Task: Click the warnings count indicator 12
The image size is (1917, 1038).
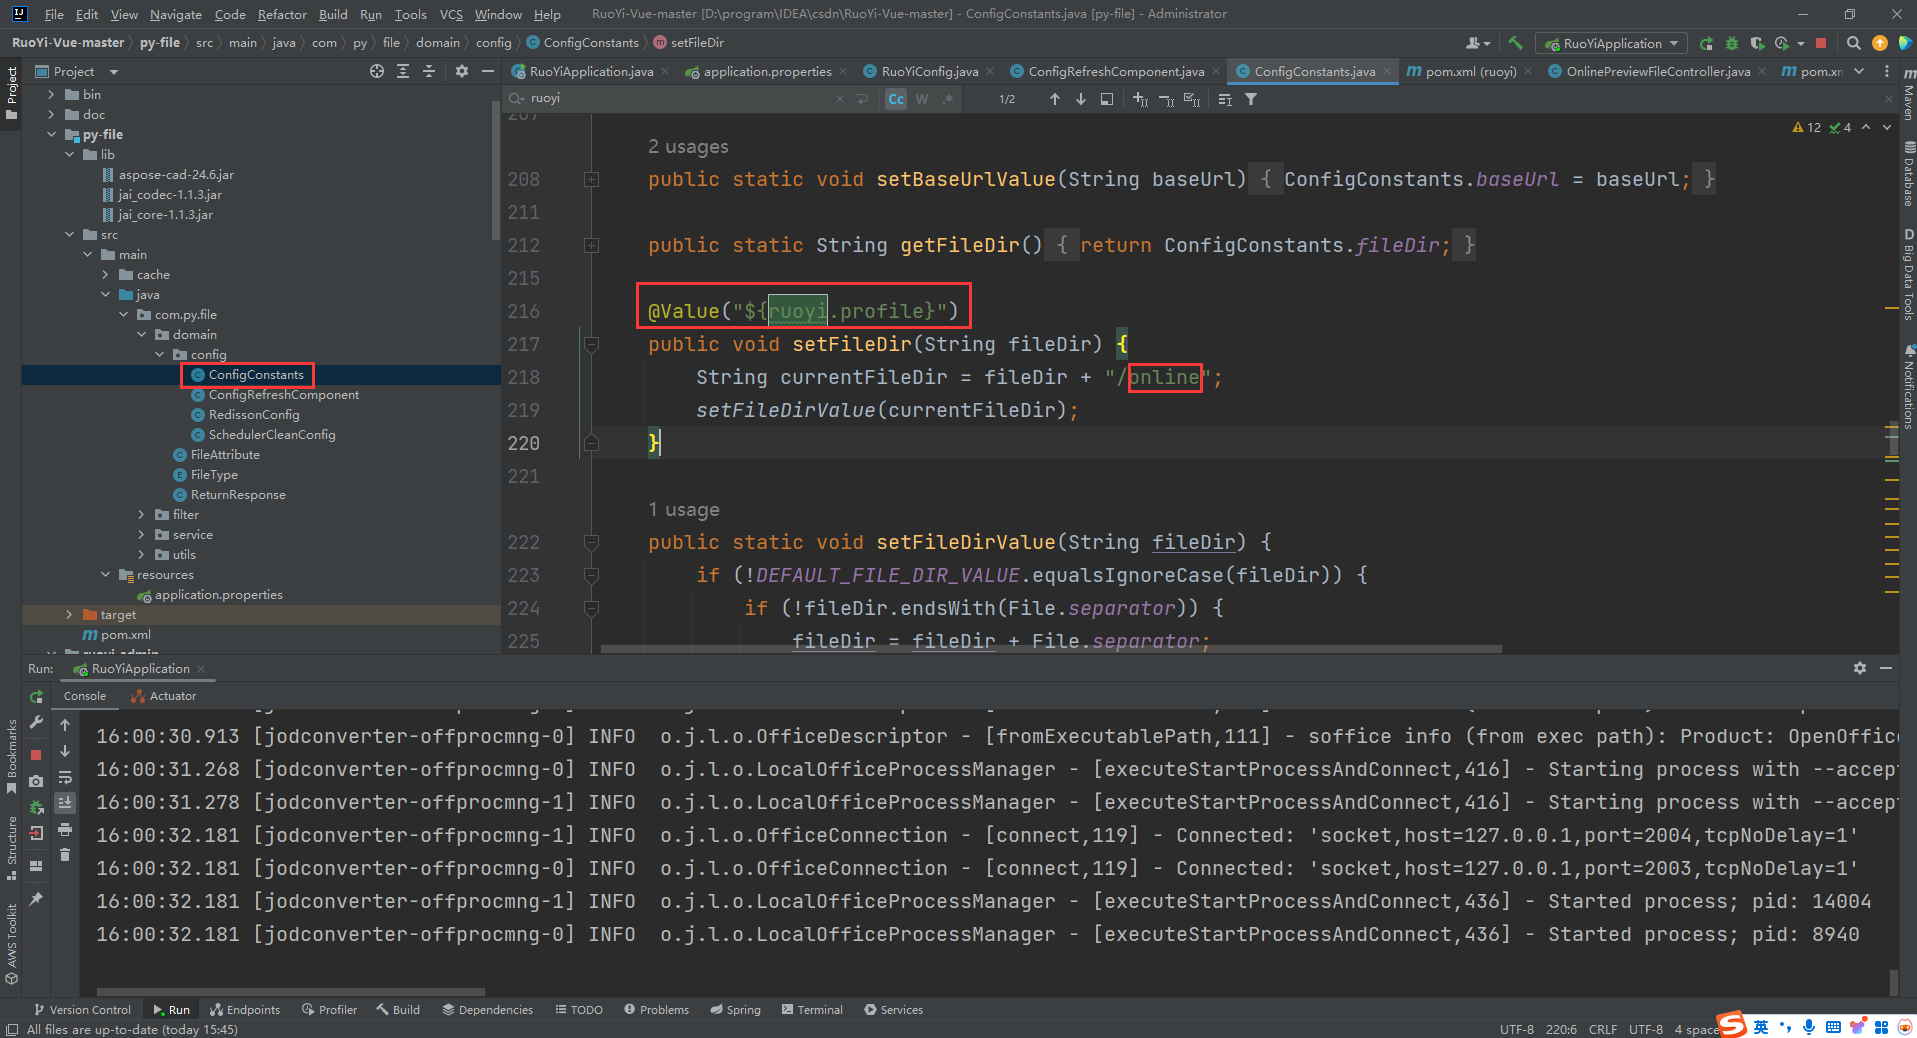Action: [x=1807, y=127]
